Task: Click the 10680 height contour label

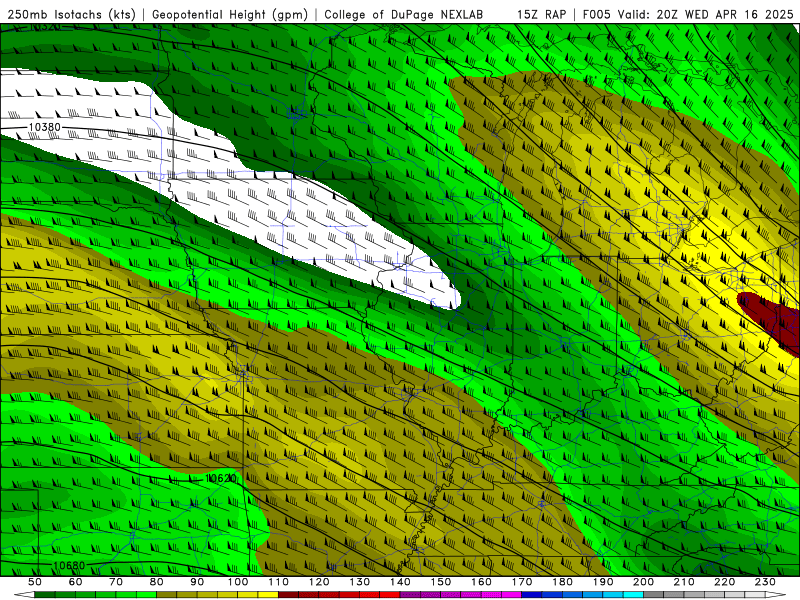Action: [x=69, y=565]
